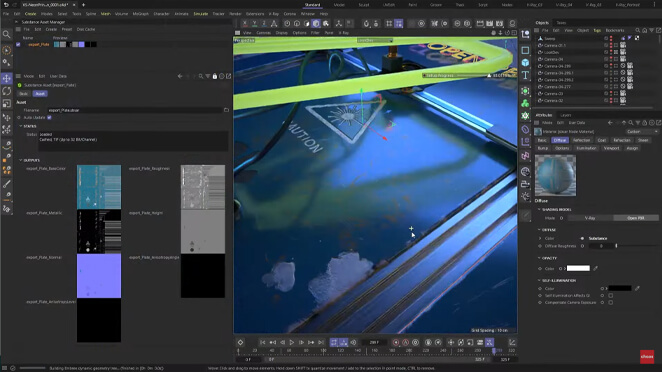662x372 pixels.
Task: Click the Assign tab in material attributes
Action: click(632, 148)
